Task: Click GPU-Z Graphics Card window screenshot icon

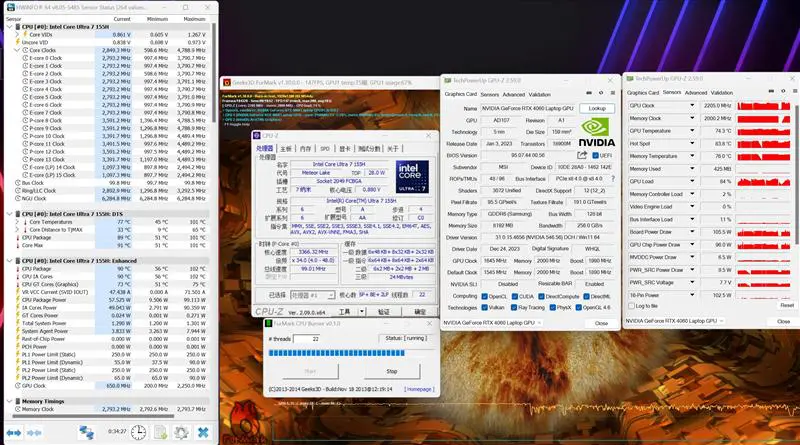Action: coord(589,93)
